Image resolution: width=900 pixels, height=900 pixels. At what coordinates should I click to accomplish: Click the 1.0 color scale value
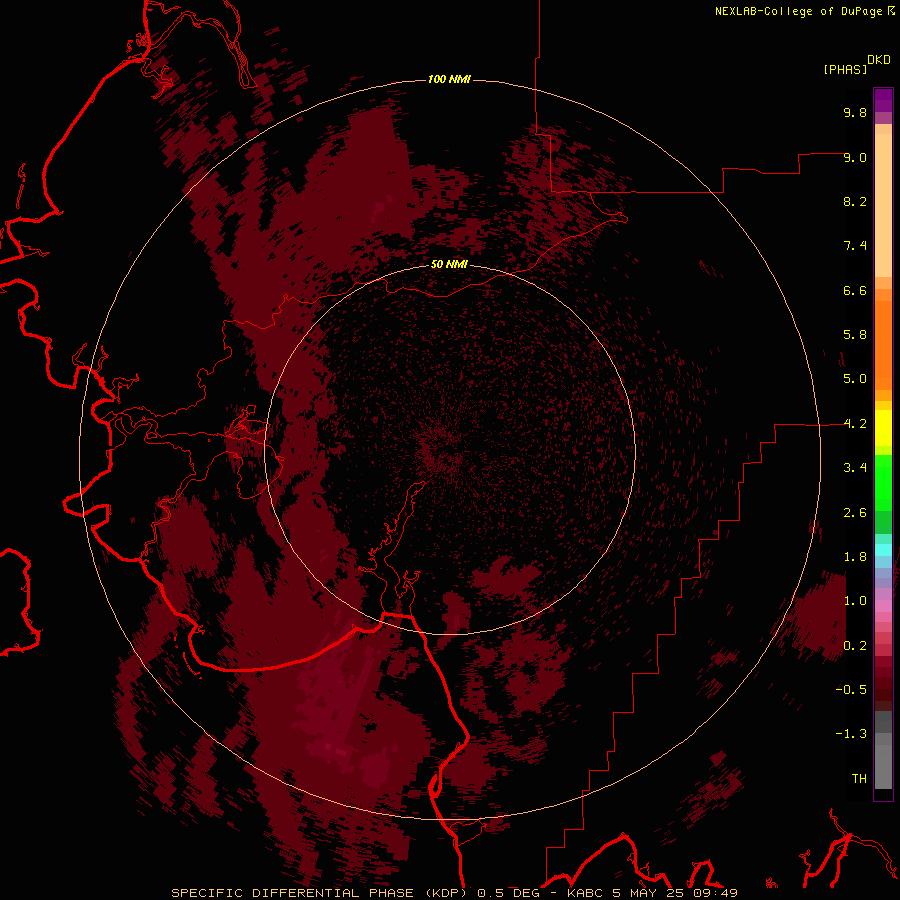pyautogui.click(x=855, y=601)
